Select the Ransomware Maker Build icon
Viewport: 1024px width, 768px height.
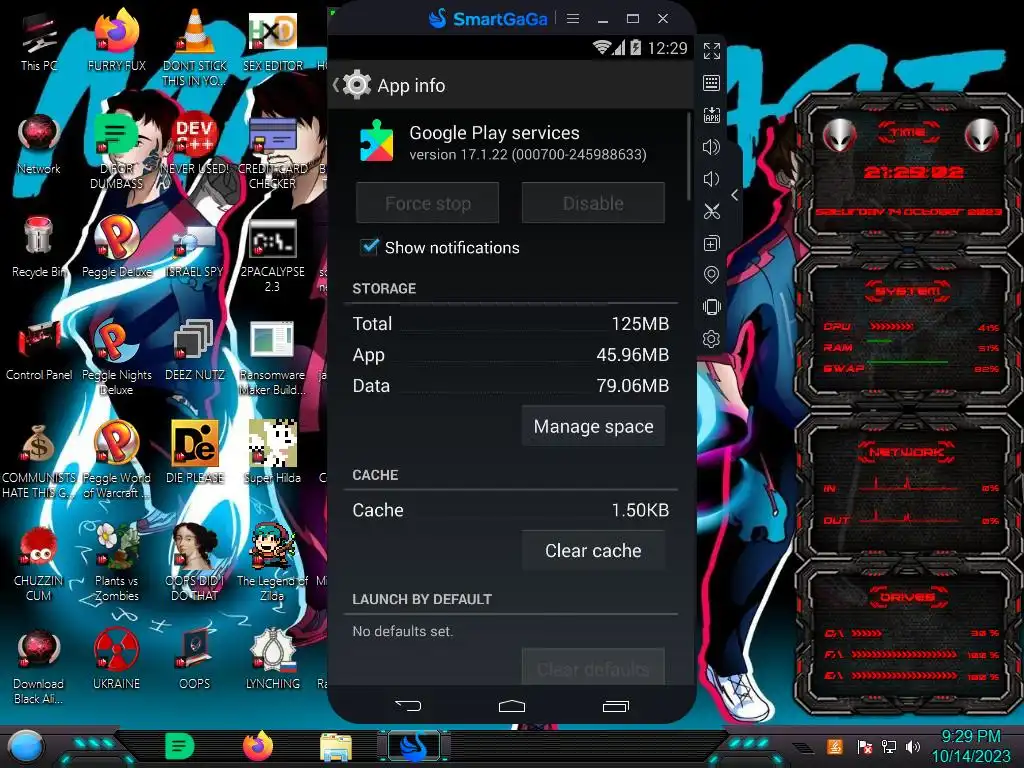(272, 358)
